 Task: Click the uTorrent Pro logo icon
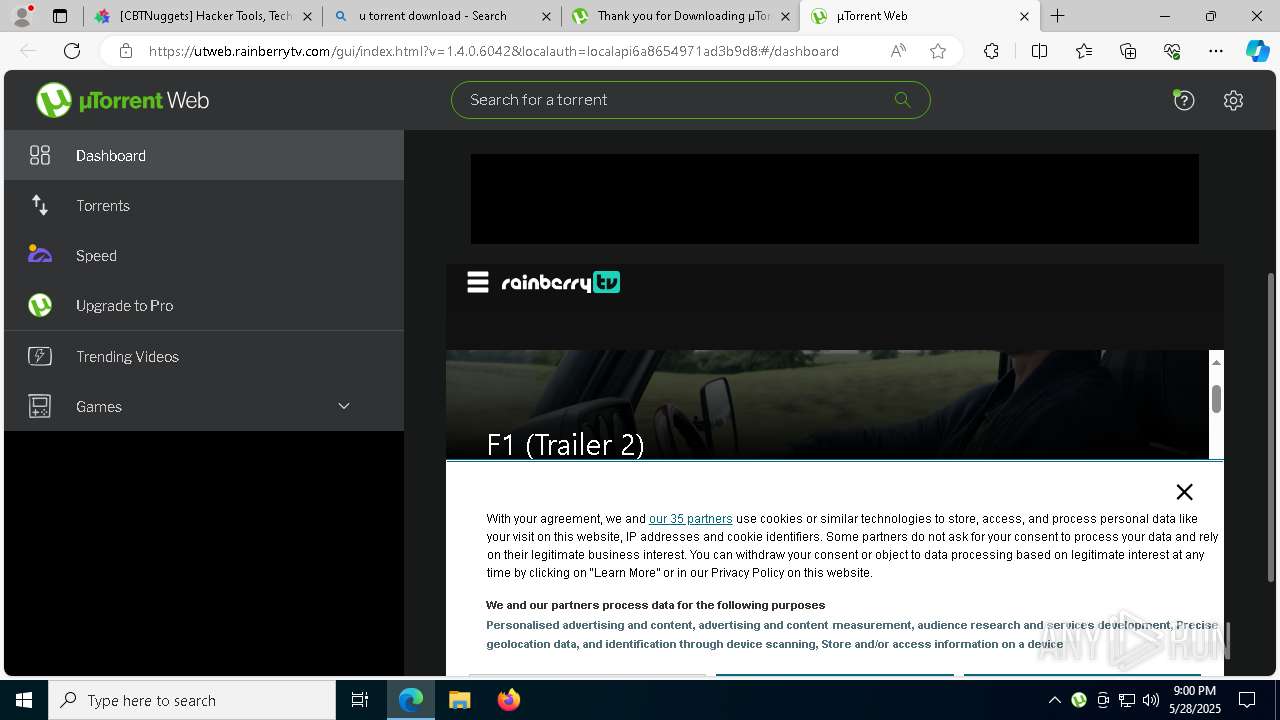point(40,305)
